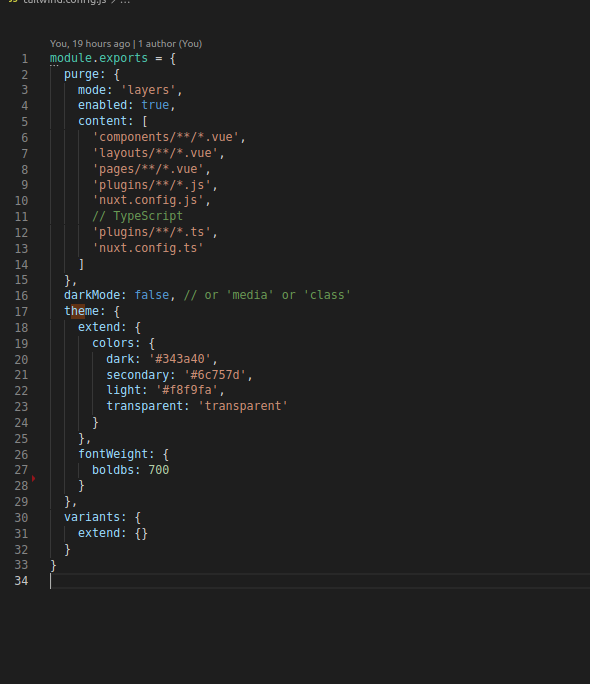Place cursor on 'variants' key
Screen dimensions: 590x684
tap(92, 517)
